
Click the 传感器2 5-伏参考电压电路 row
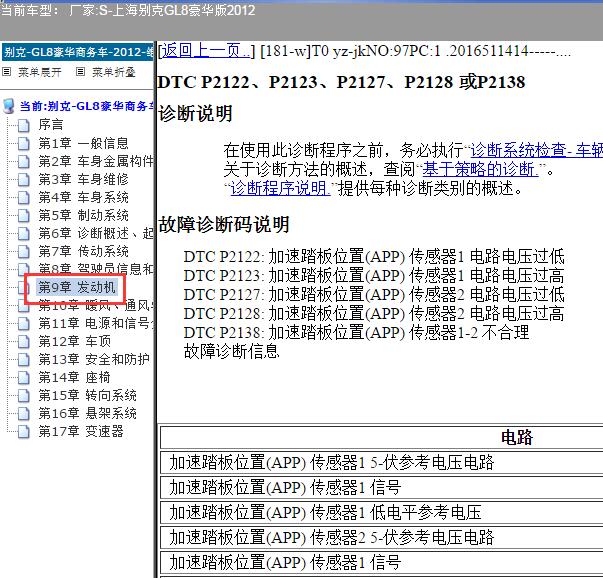coord(381,537)
